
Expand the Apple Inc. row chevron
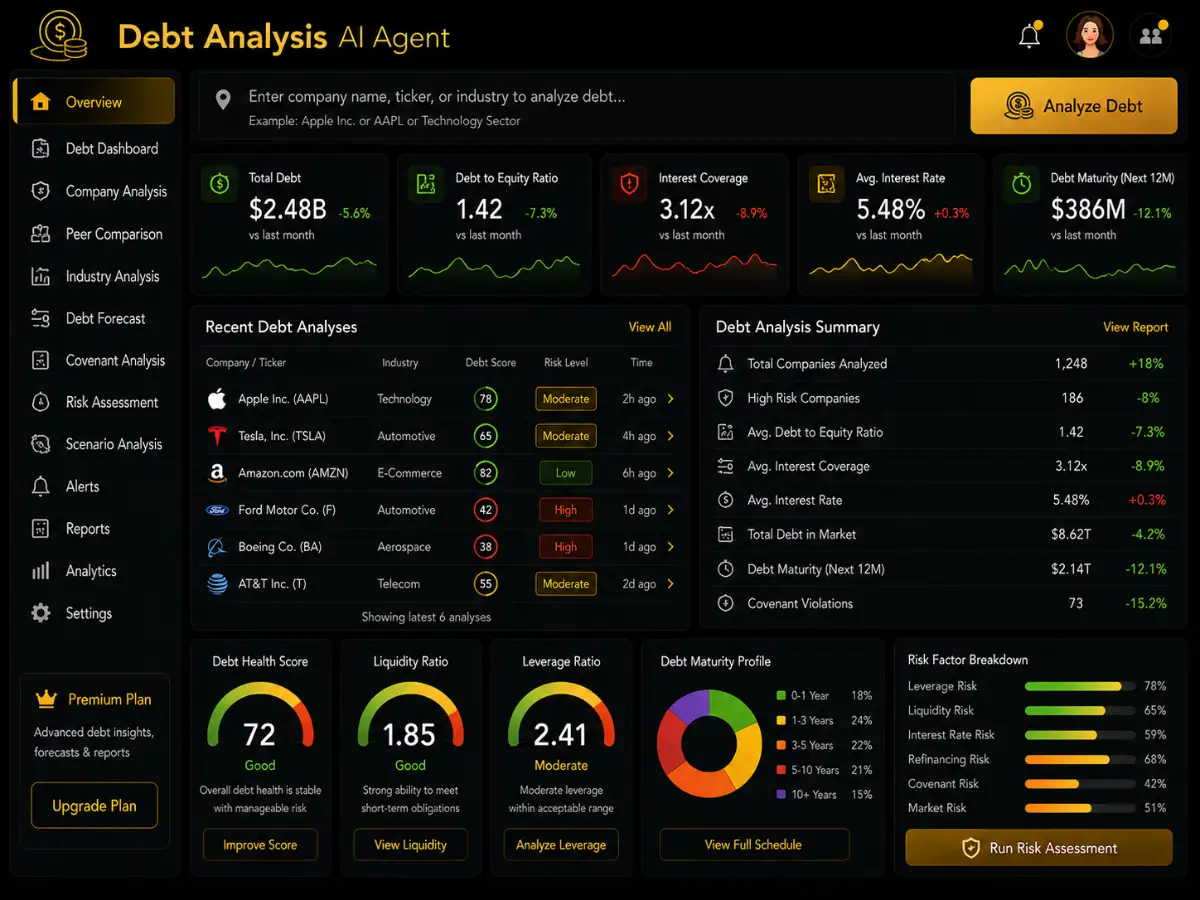(x=670, y=399)
